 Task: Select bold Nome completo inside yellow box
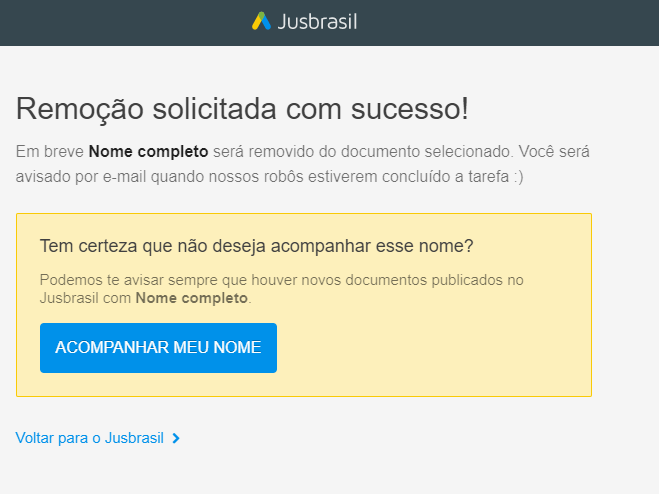tap(192, 298)
